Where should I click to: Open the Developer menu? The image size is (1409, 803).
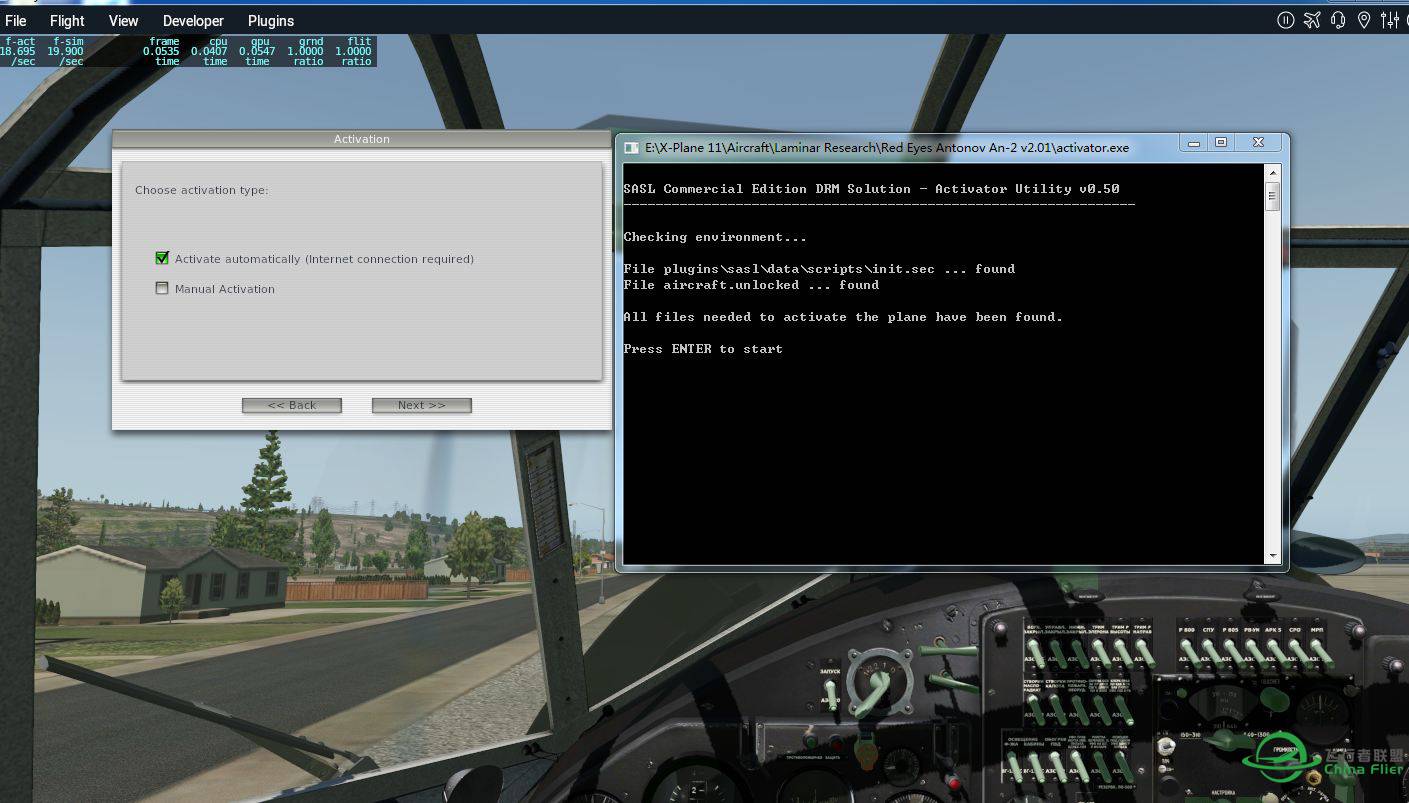[x=194, y=20]
